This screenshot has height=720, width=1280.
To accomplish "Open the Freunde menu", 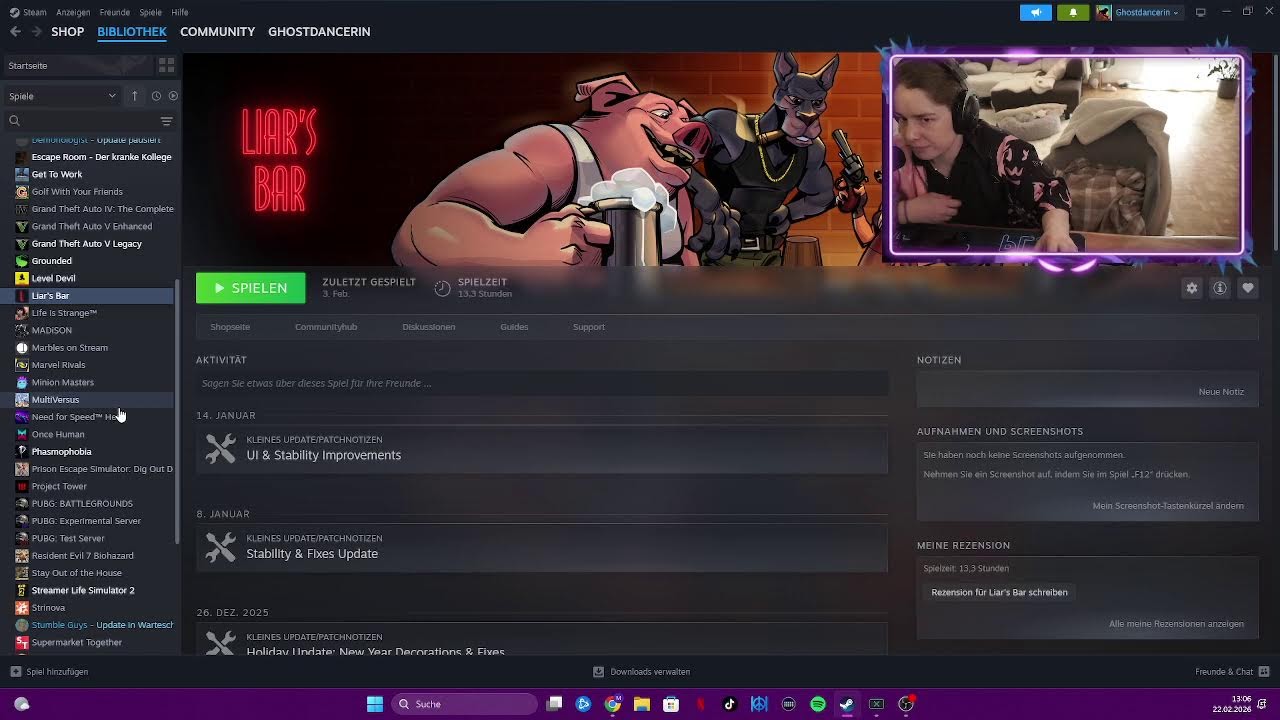I will click(115, 12).
